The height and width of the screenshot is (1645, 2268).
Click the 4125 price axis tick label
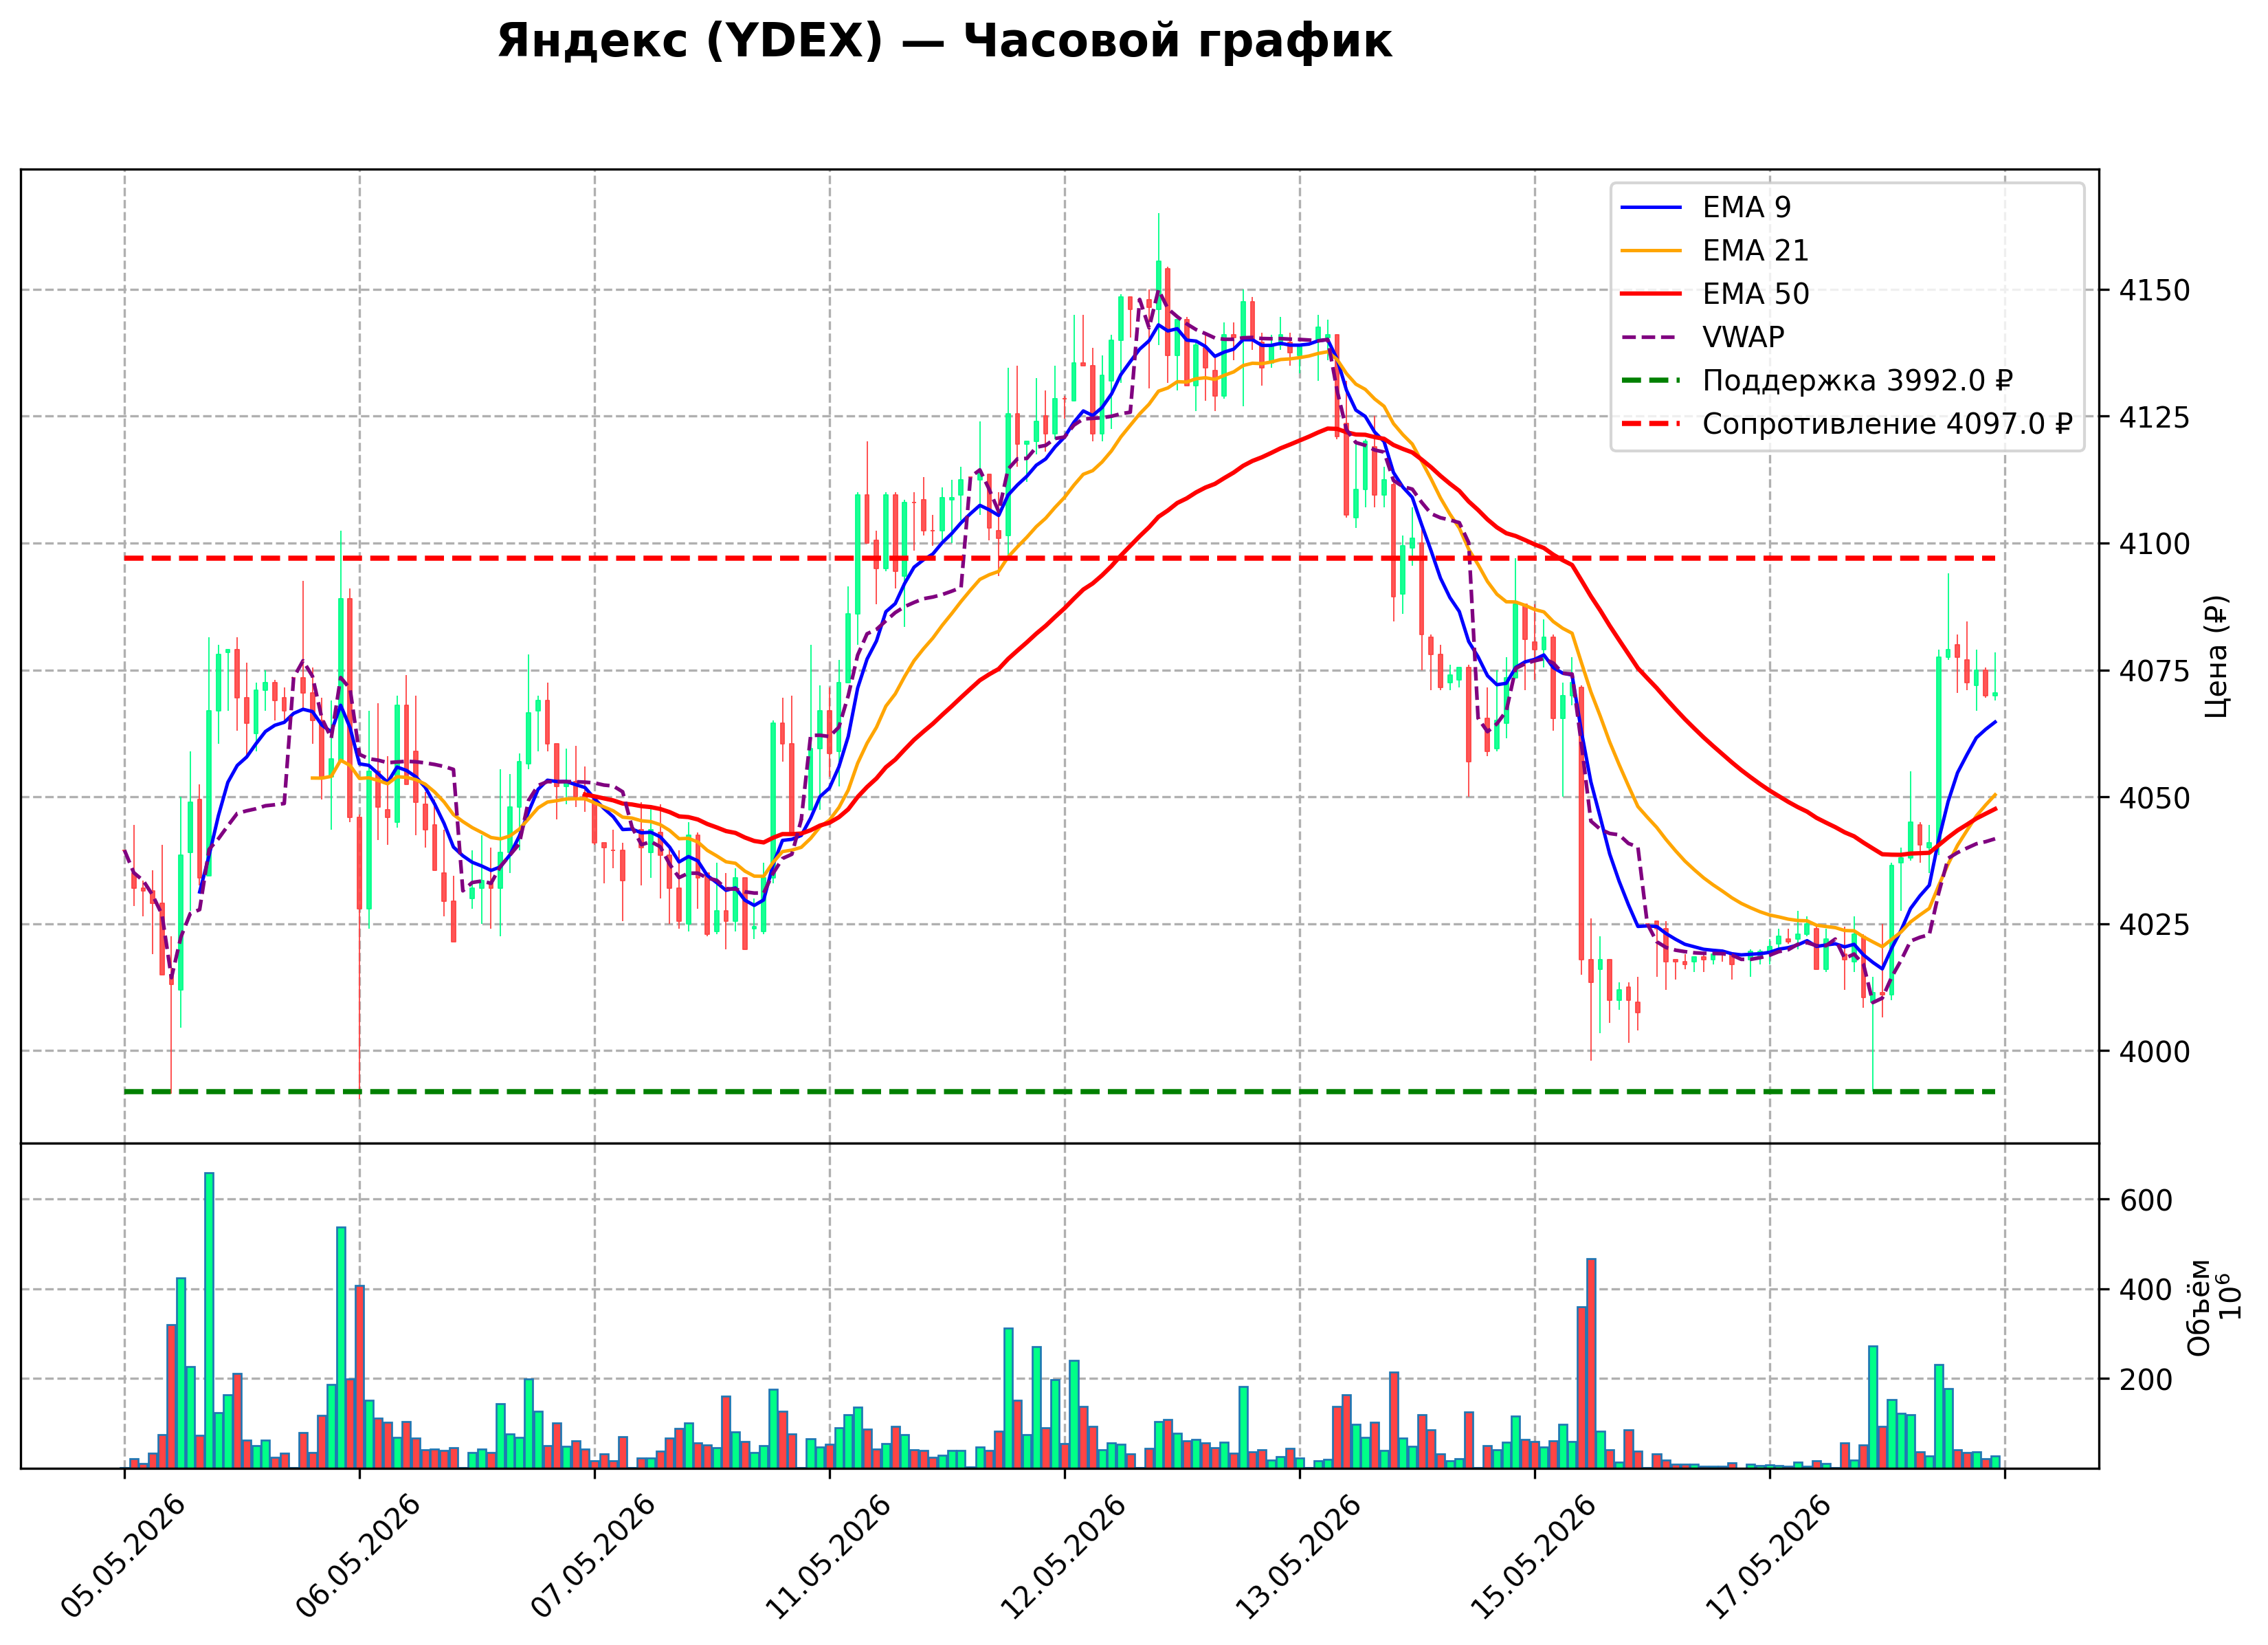[x=2154, y=417]
